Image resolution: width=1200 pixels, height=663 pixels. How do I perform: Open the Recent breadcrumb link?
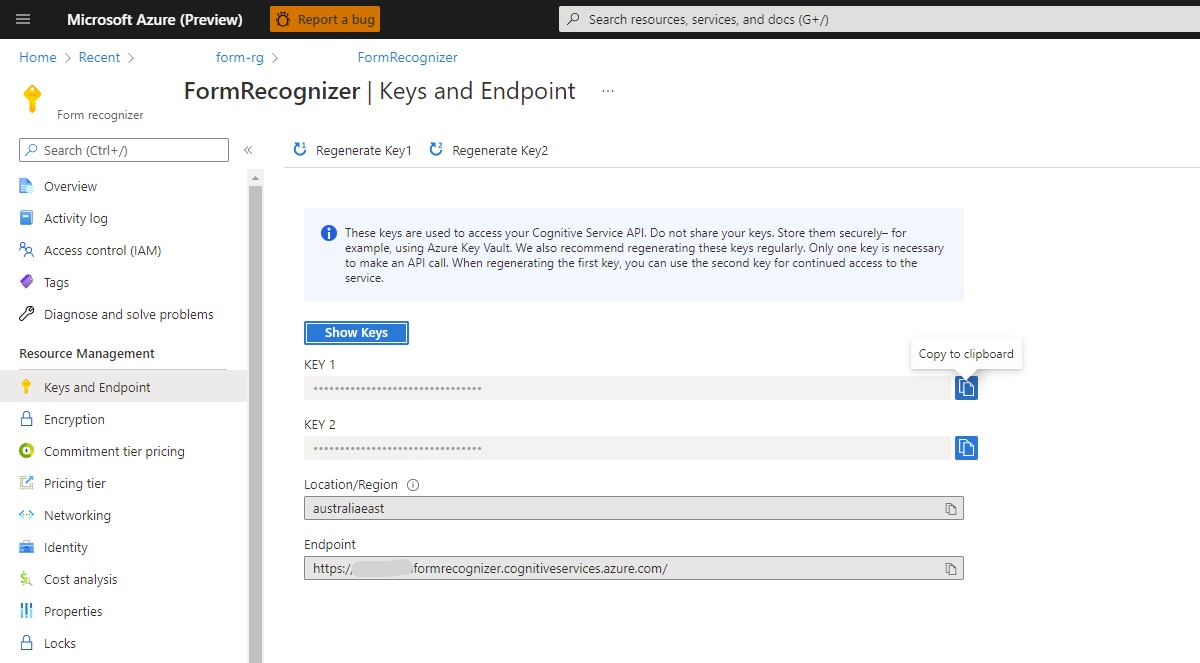(99, 57)
